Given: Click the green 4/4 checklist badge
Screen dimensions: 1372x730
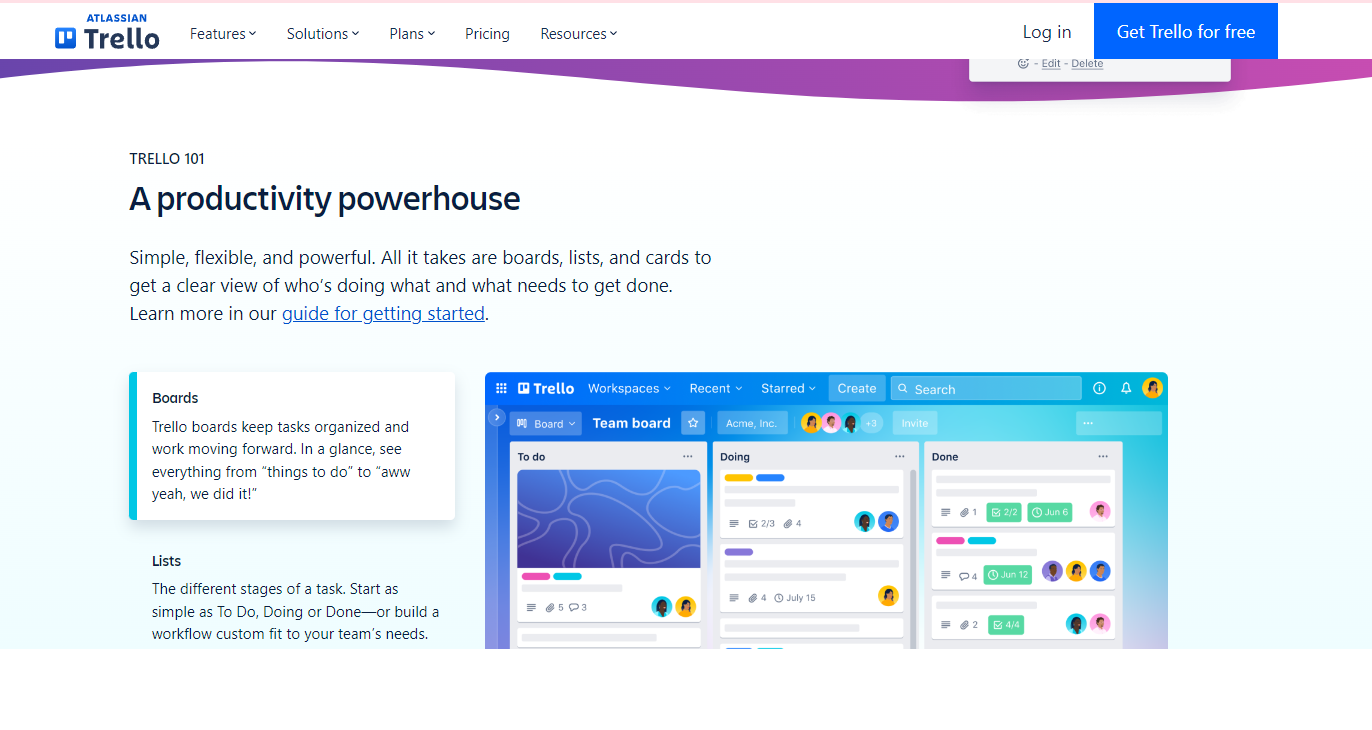Looking at the screenshot, I should click(x=1006, y=625).
